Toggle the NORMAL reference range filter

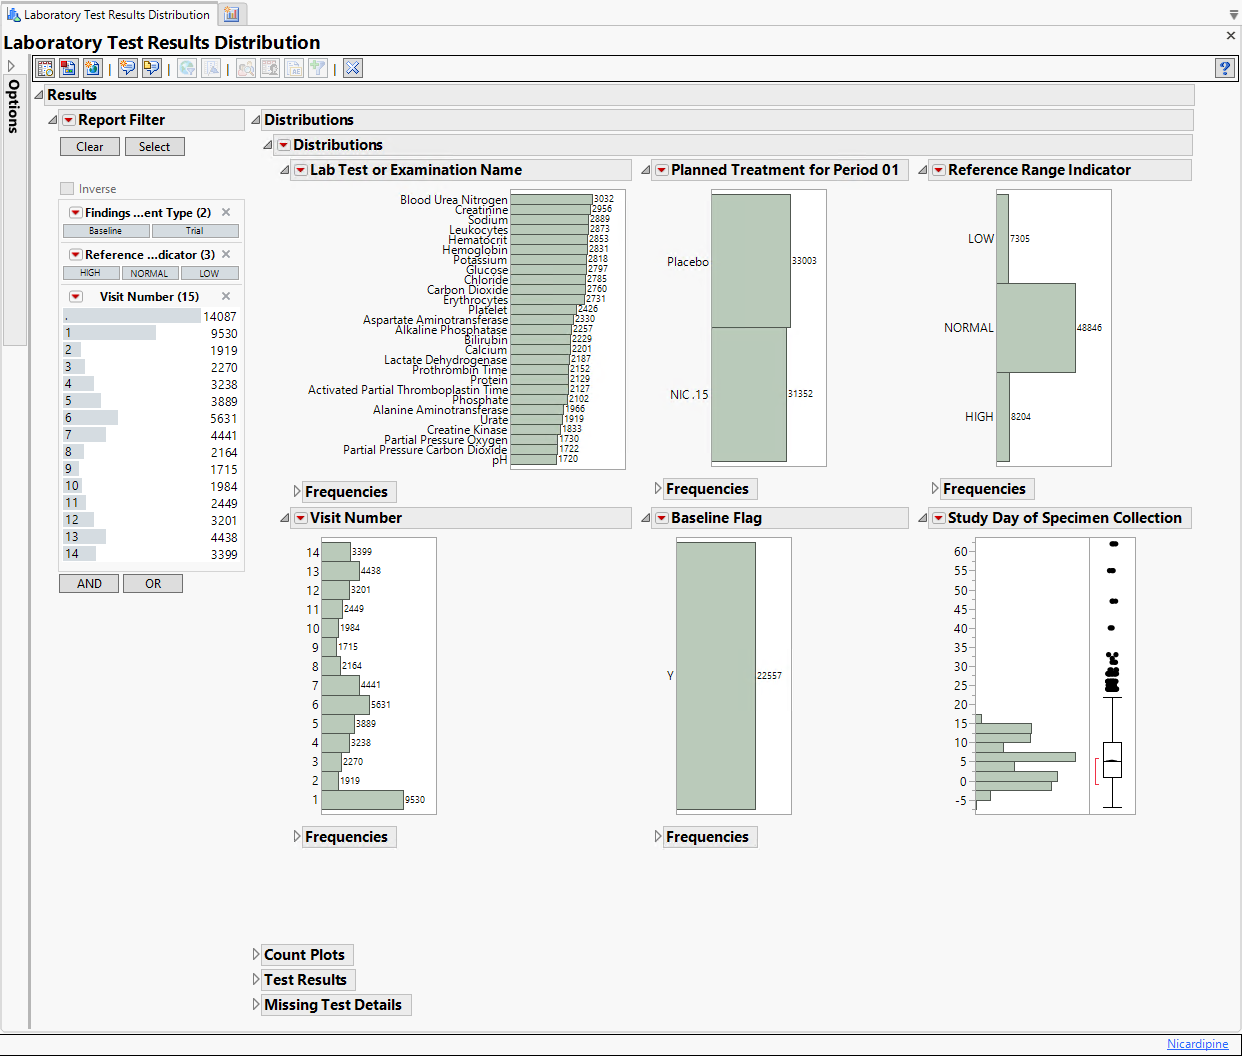150,273
